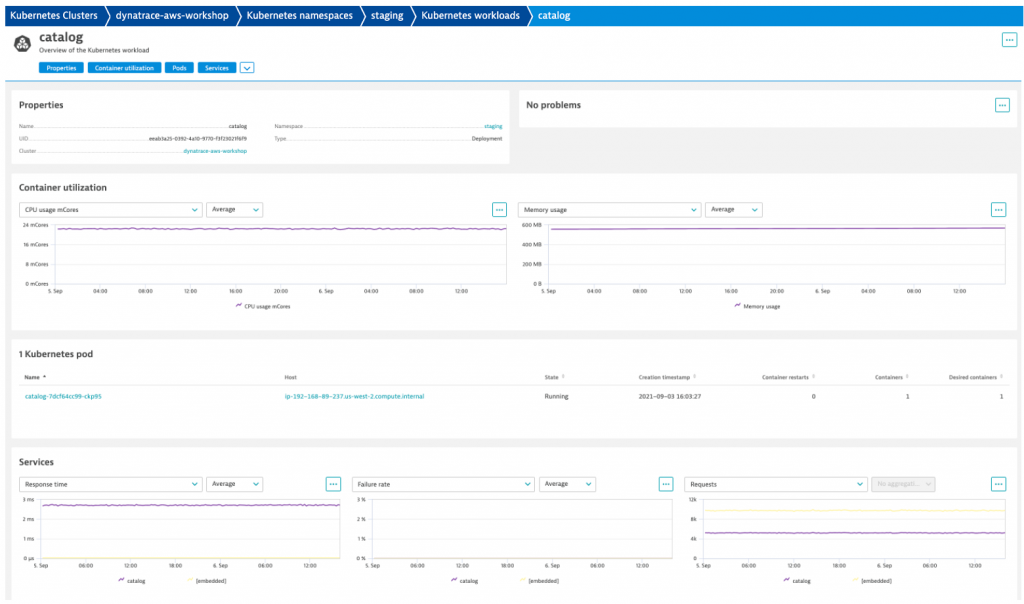
Task: Click the UID value in Properties
Action: (x=198, y=138)
